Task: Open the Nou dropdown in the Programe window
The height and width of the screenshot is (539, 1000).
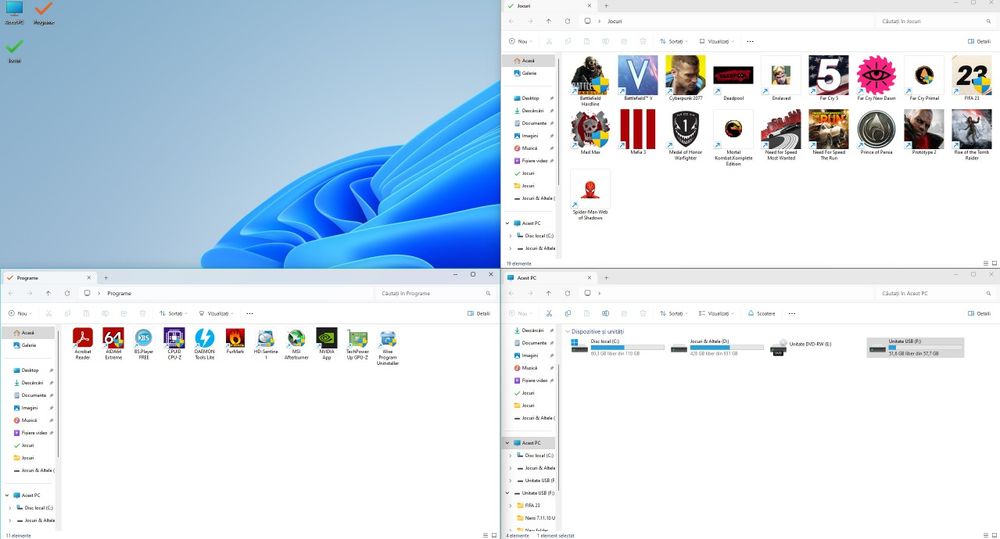Action: (20, 314)
